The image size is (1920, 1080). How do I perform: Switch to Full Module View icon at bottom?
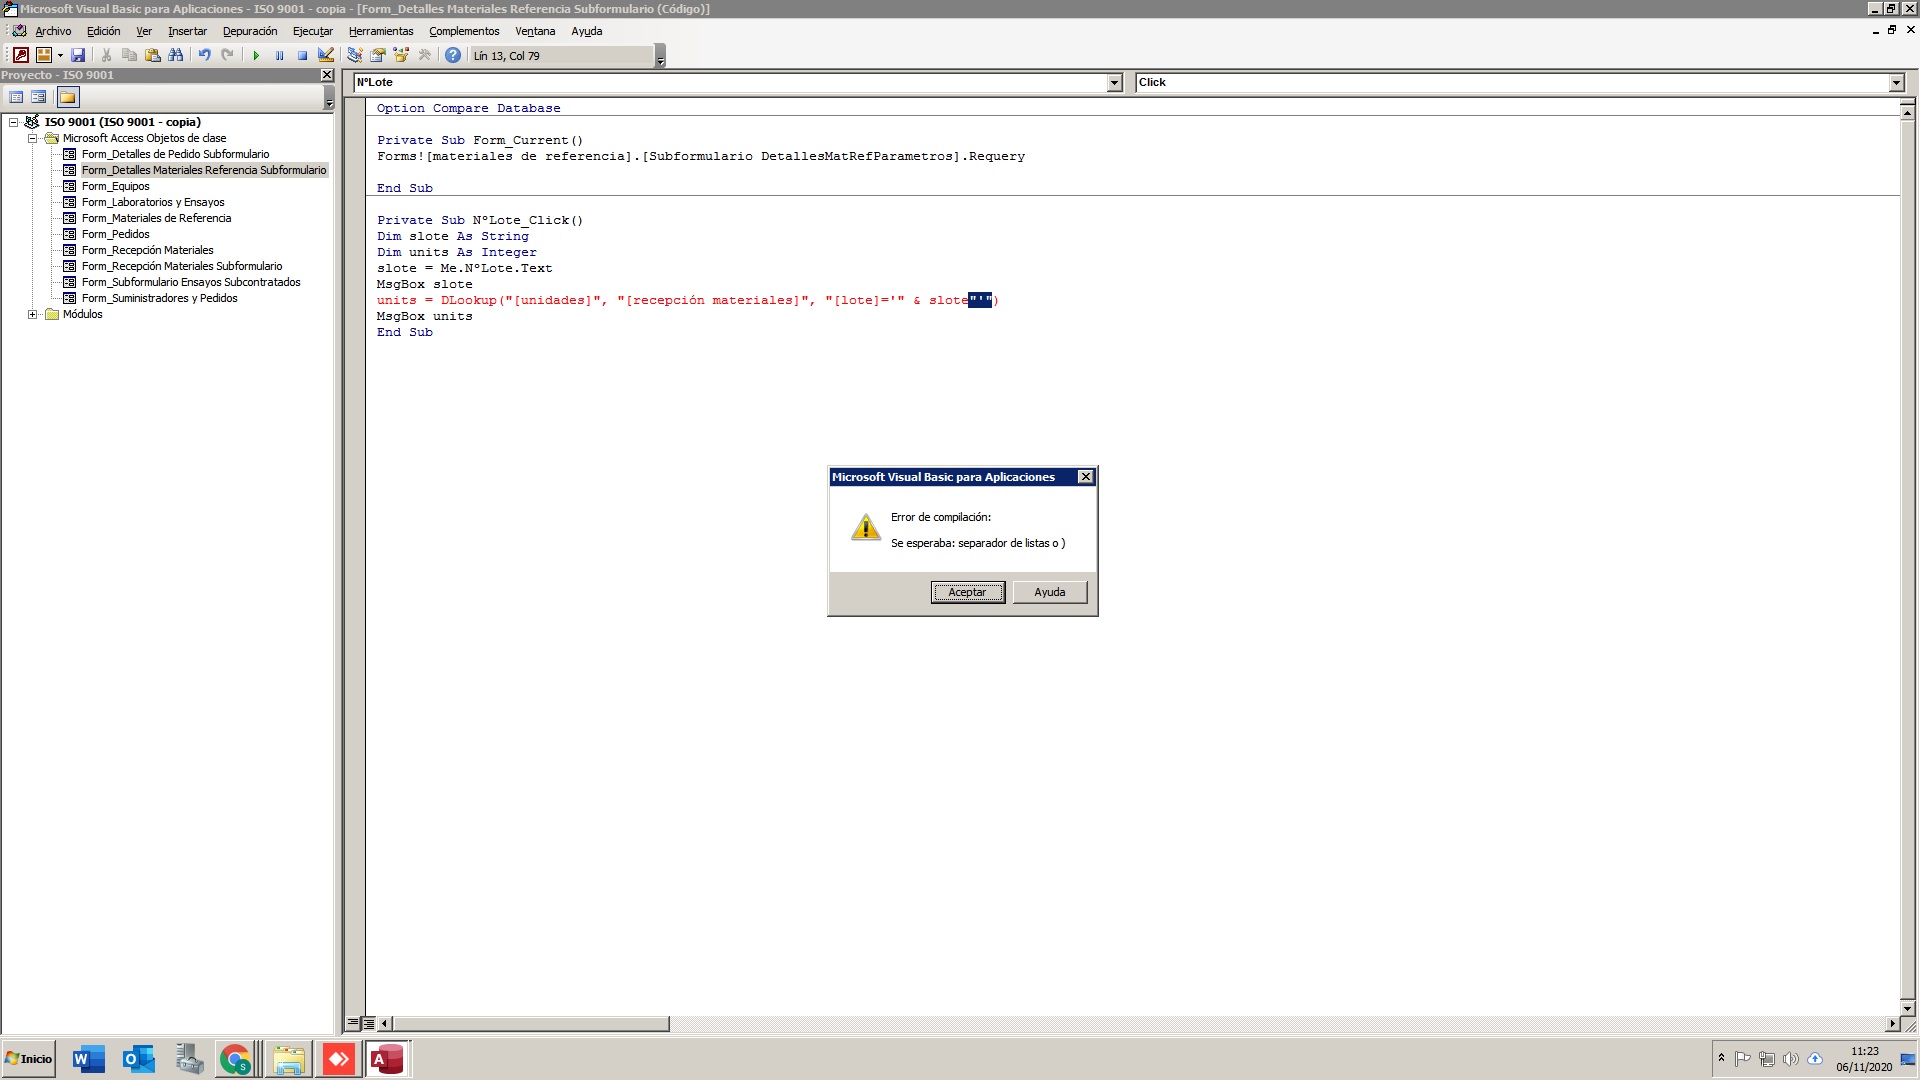point(369,1023)
